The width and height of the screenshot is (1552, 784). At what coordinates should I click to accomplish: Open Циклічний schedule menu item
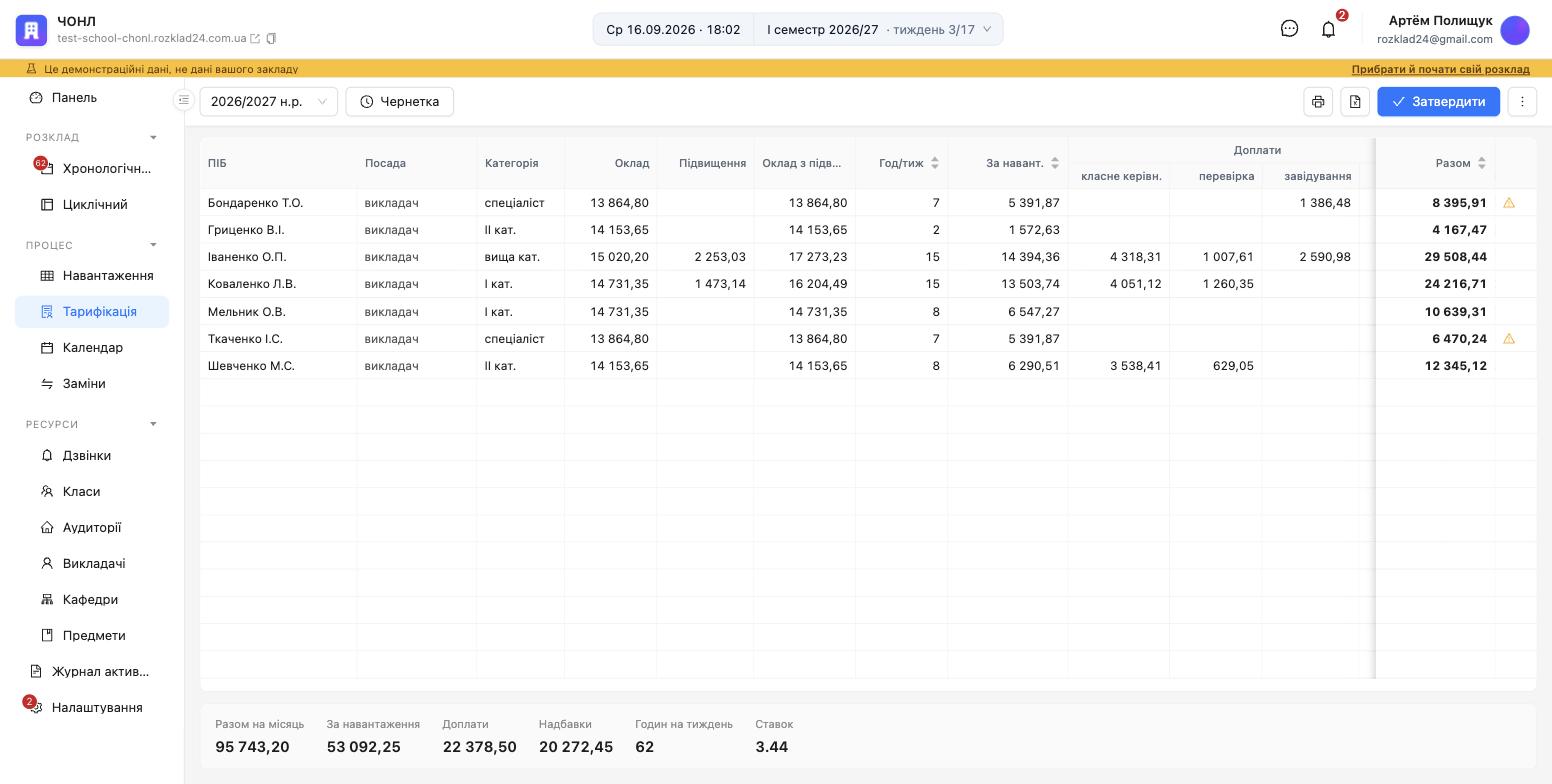(92, 205)
